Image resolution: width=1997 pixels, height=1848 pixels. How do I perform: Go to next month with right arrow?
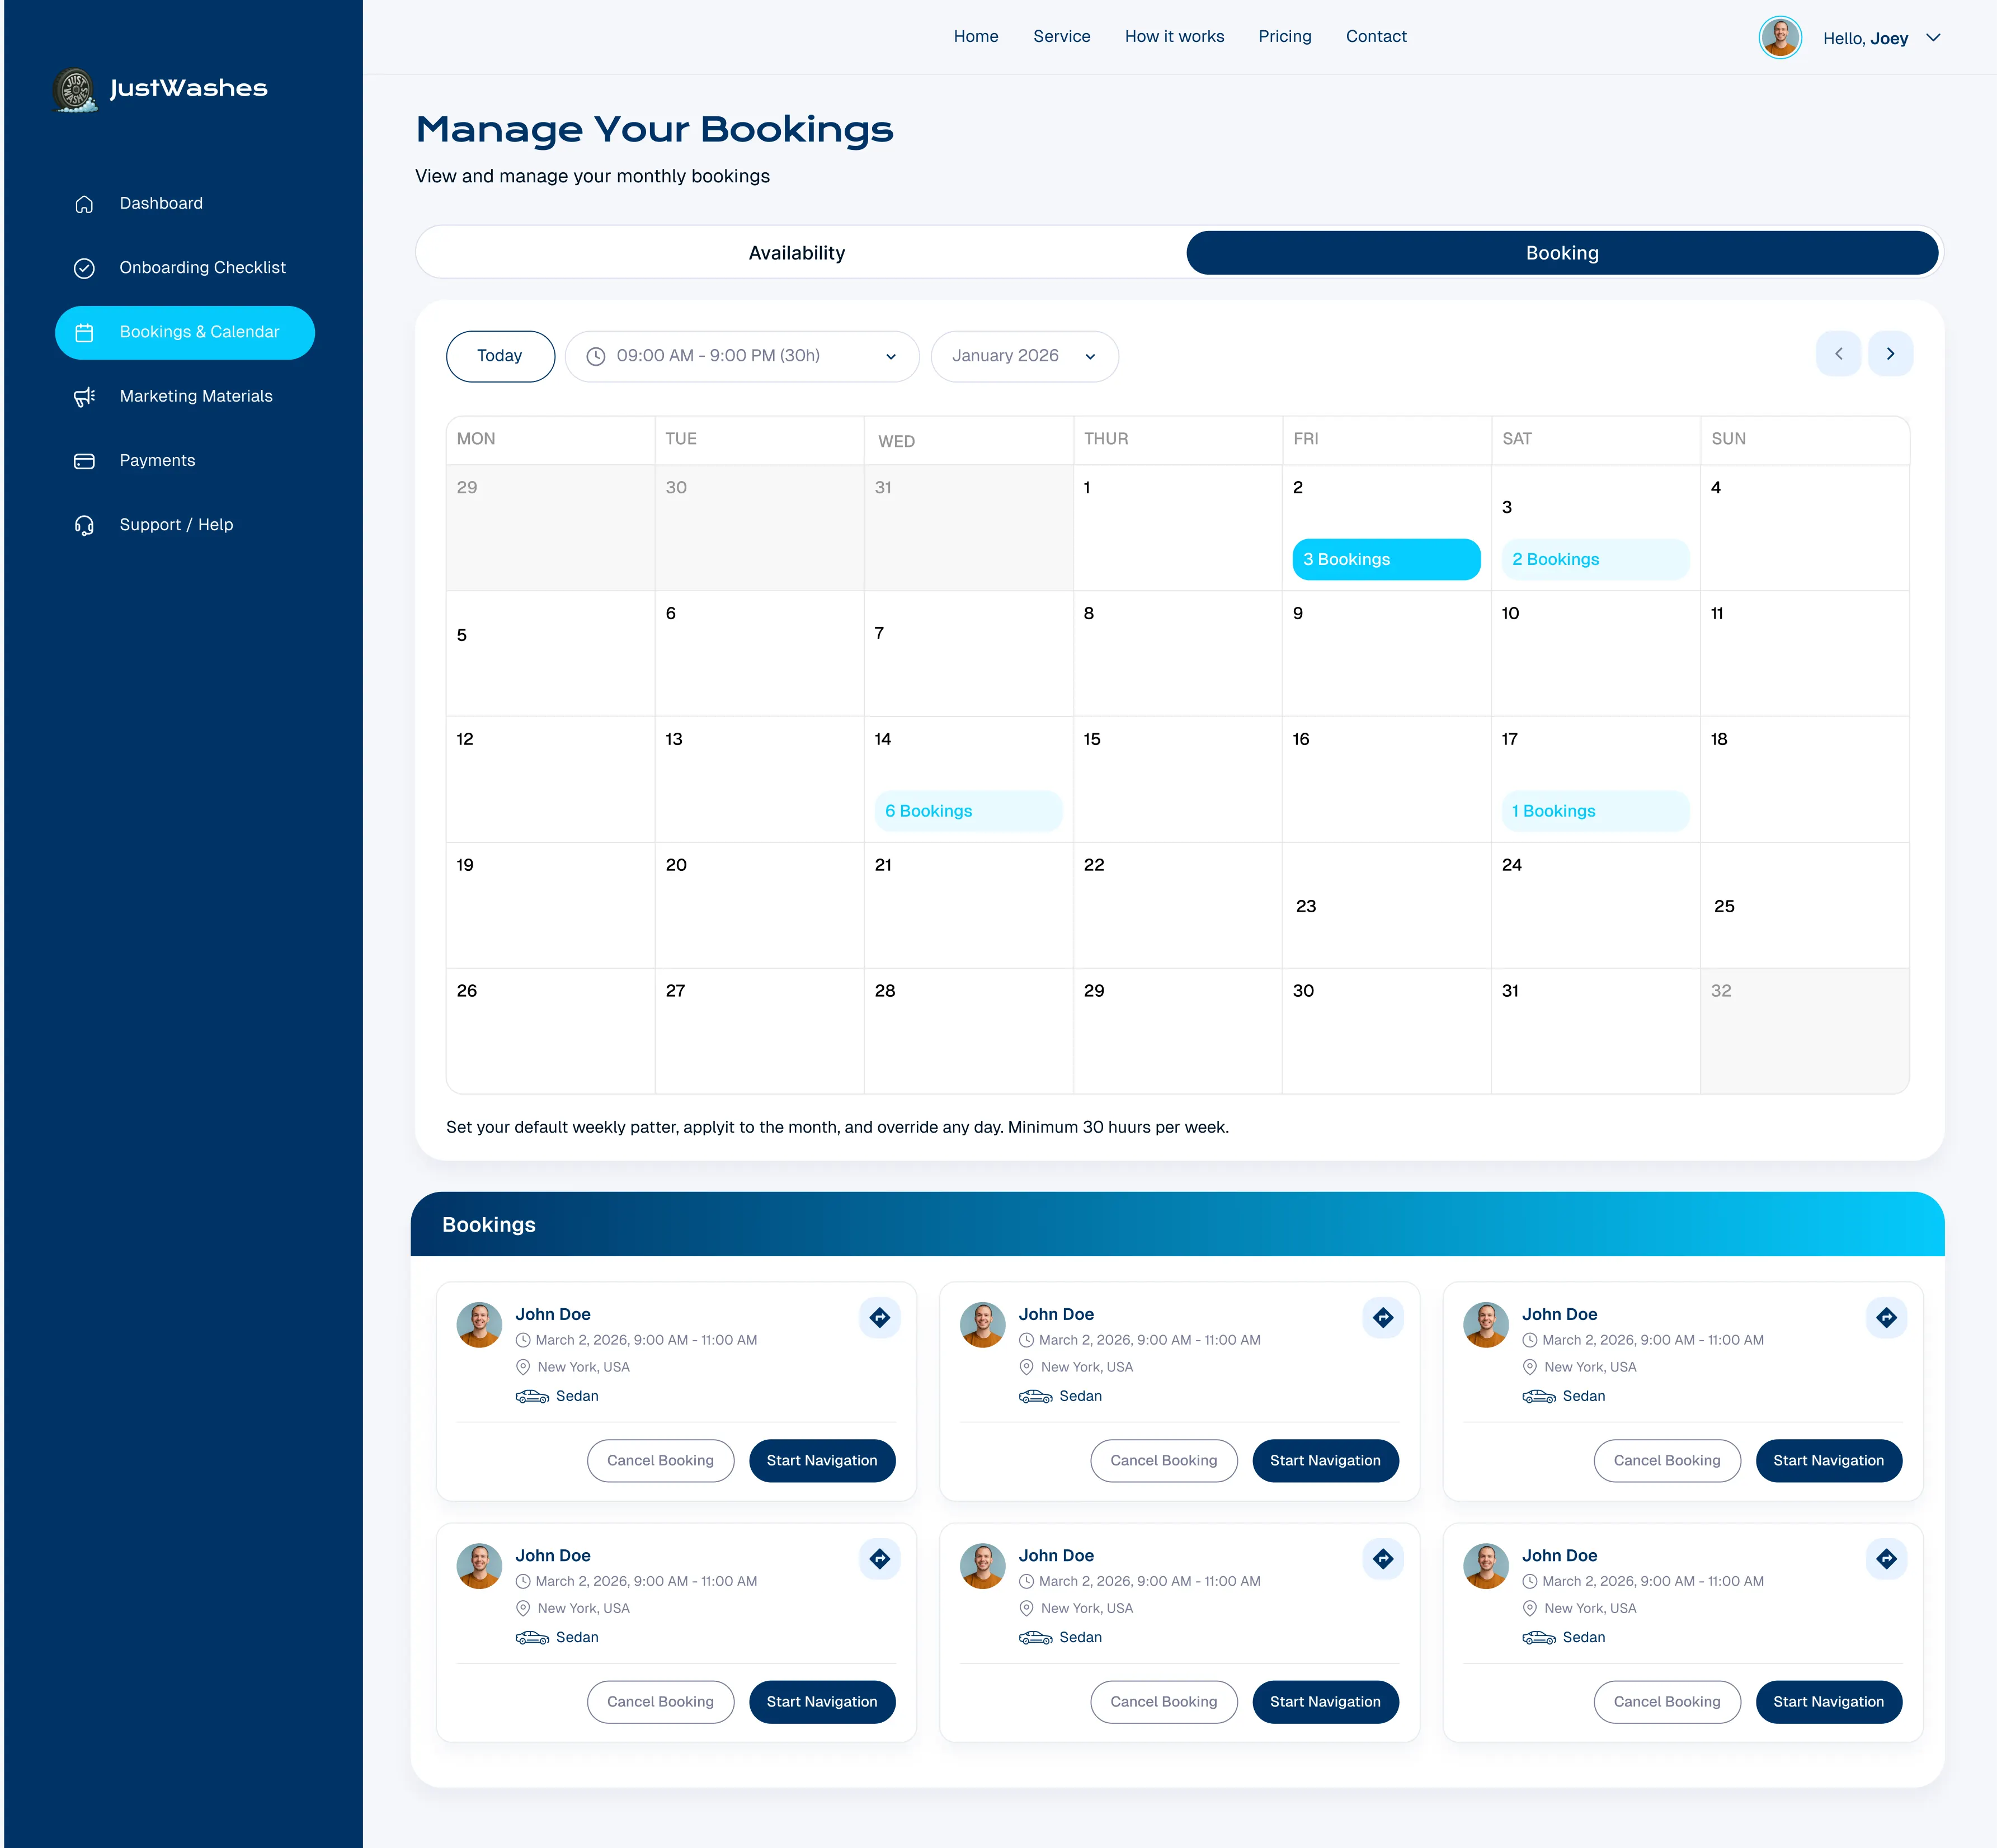click(x=1889, y=354)
